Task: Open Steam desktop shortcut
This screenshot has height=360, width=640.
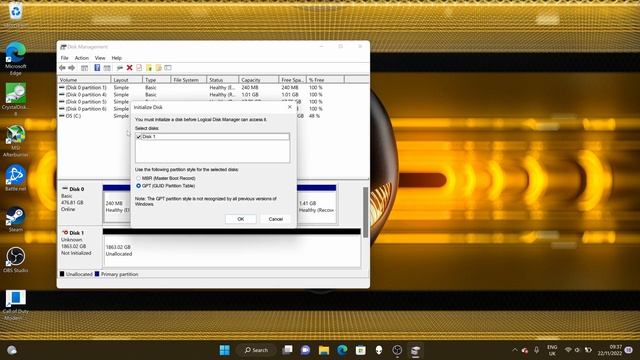Action: pyautogui.click(x=16, y=219)
